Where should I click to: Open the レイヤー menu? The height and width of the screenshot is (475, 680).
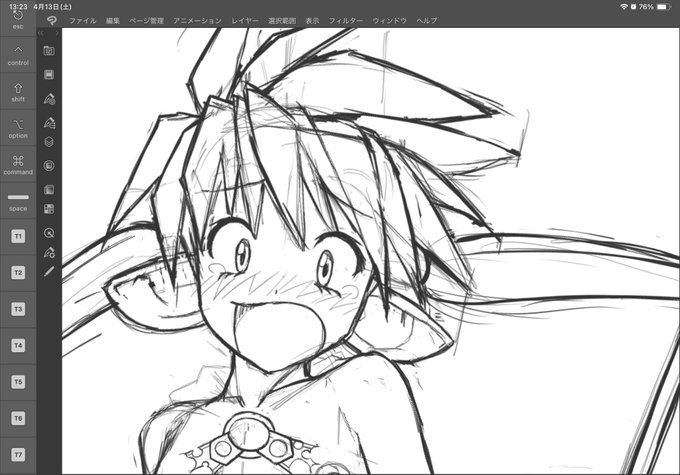point(245,20)
